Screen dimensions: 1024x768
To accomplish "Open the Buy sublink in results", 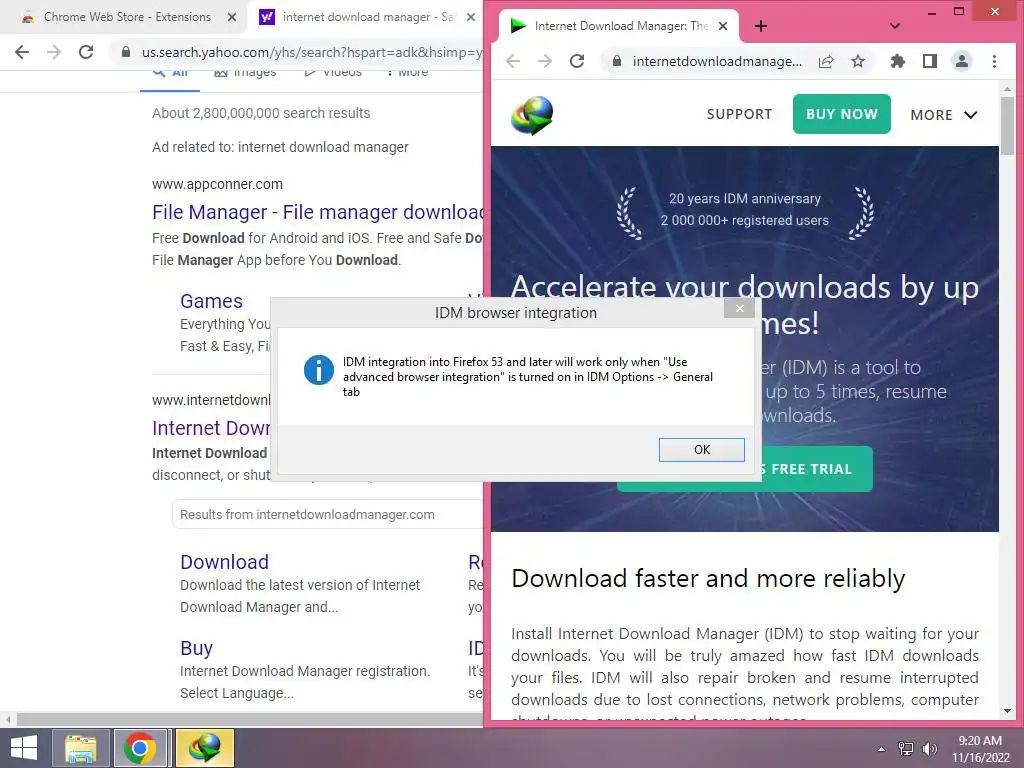I will pos(196,648).
